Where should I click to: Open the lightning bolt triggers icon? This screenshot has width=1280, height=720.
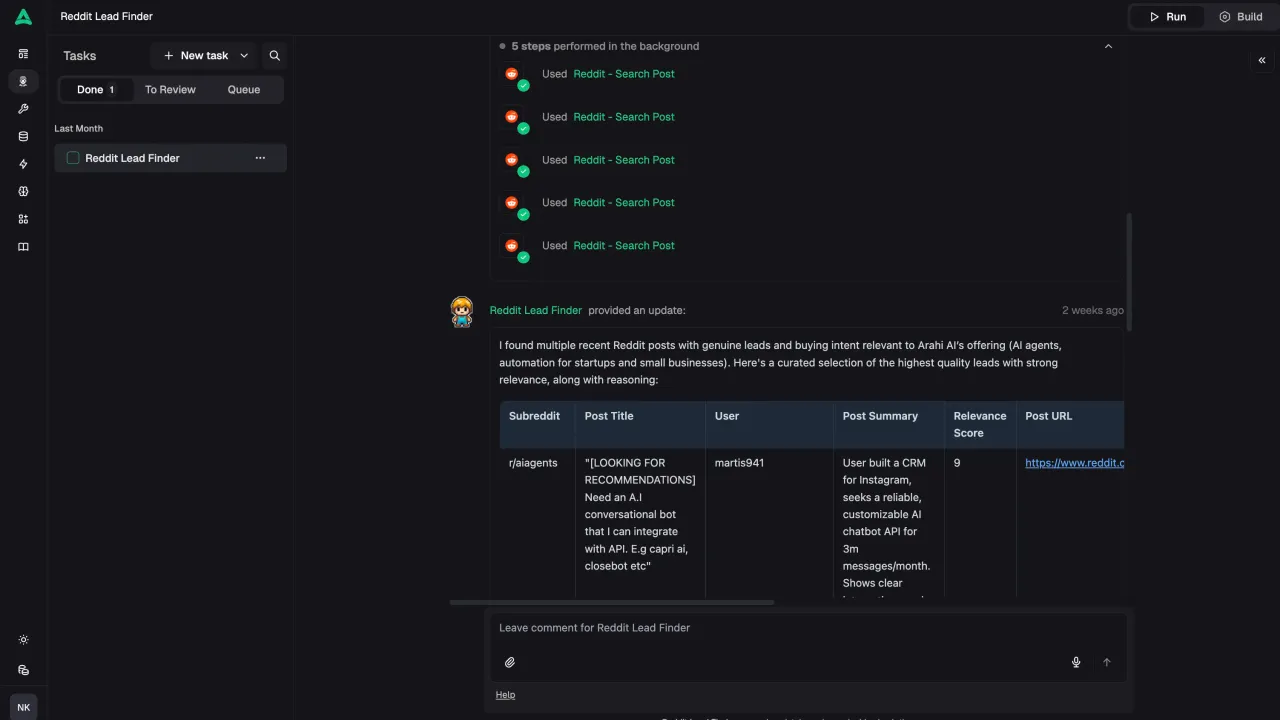point(23,164)
